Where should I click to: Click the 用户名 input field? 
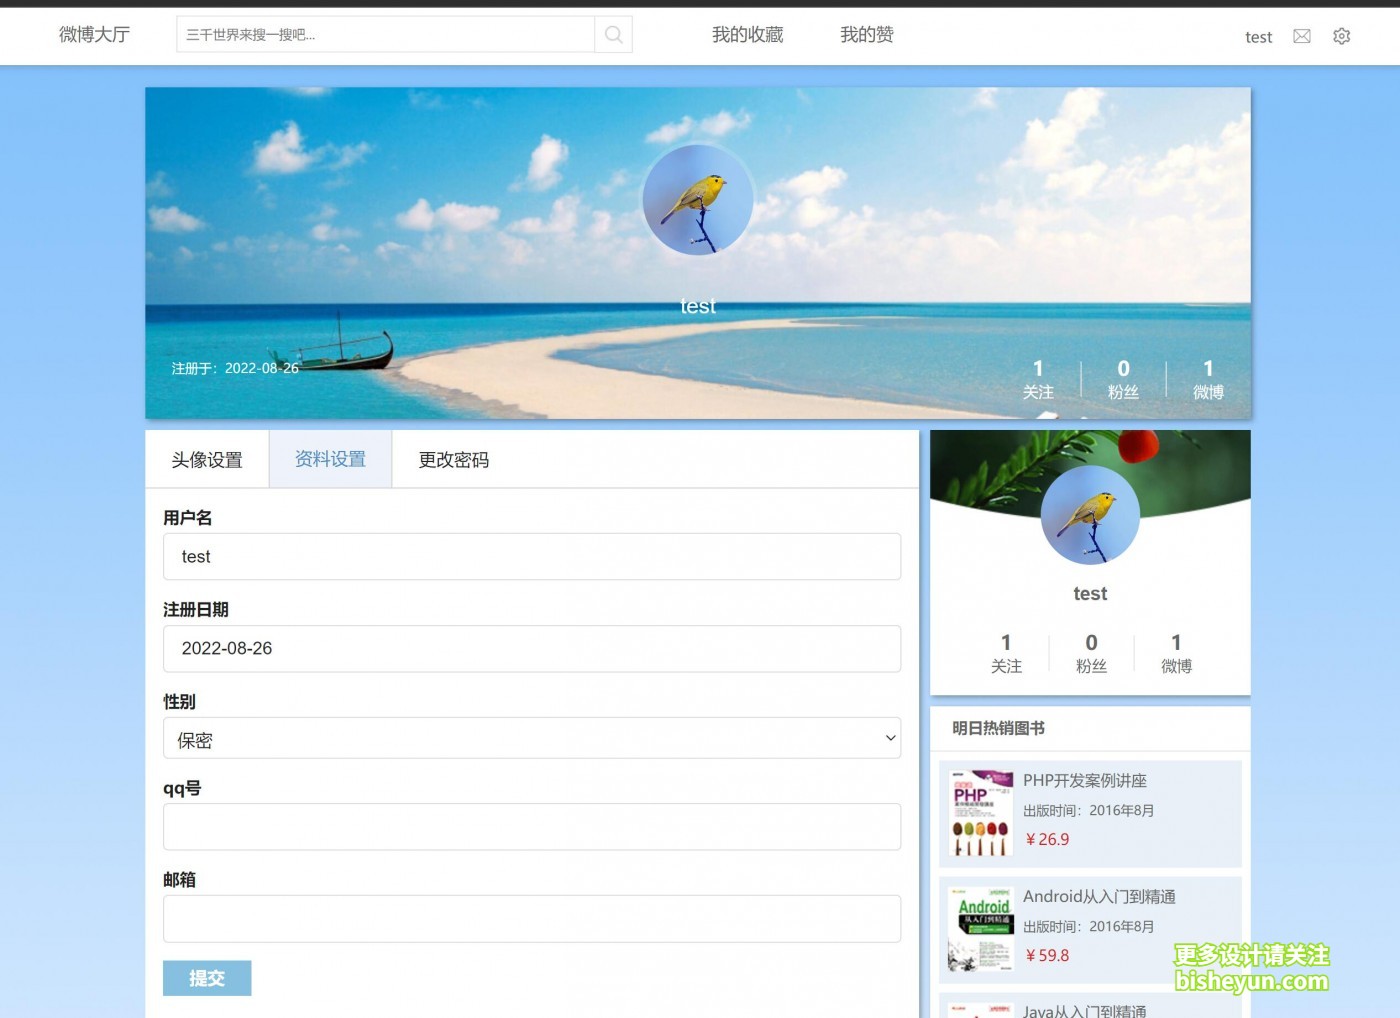(532, 557)
